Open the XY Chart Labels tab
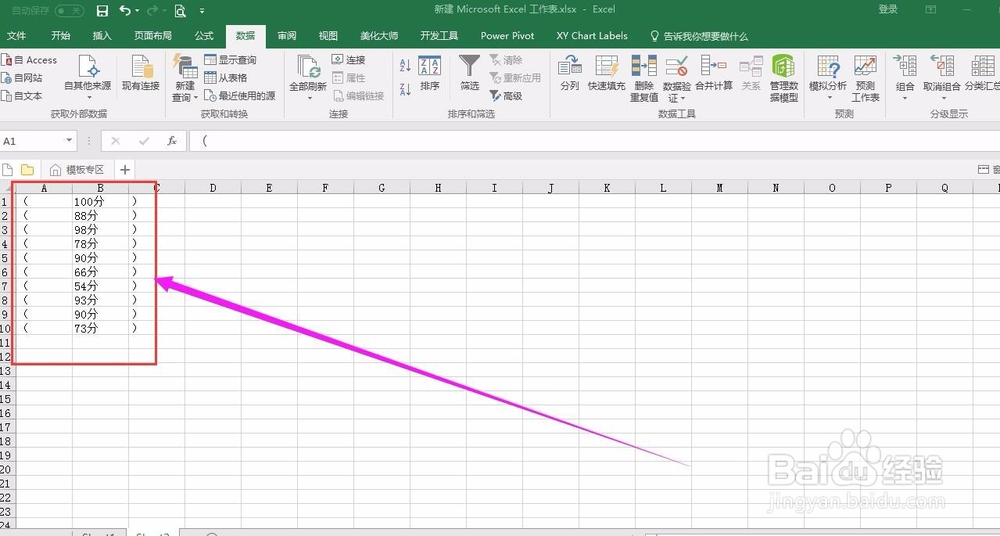The image size is (1000, 536). [x=592, y=36]
